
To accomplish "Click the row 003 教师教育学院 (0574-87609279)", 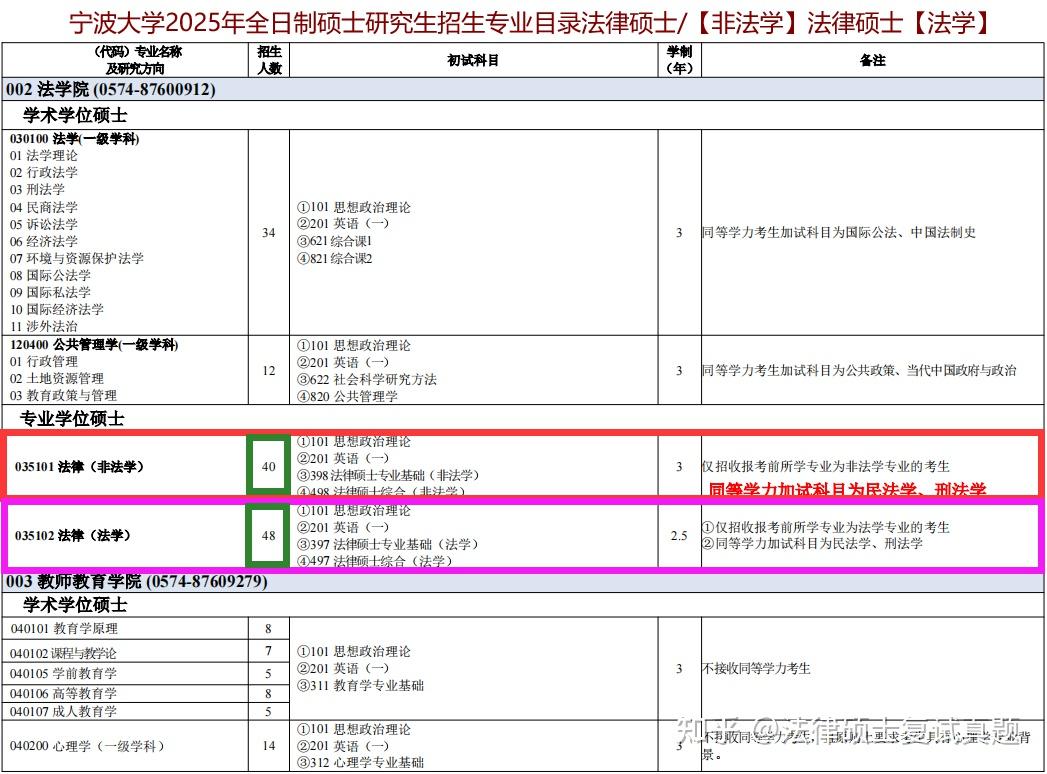I will tap(523, 582).
